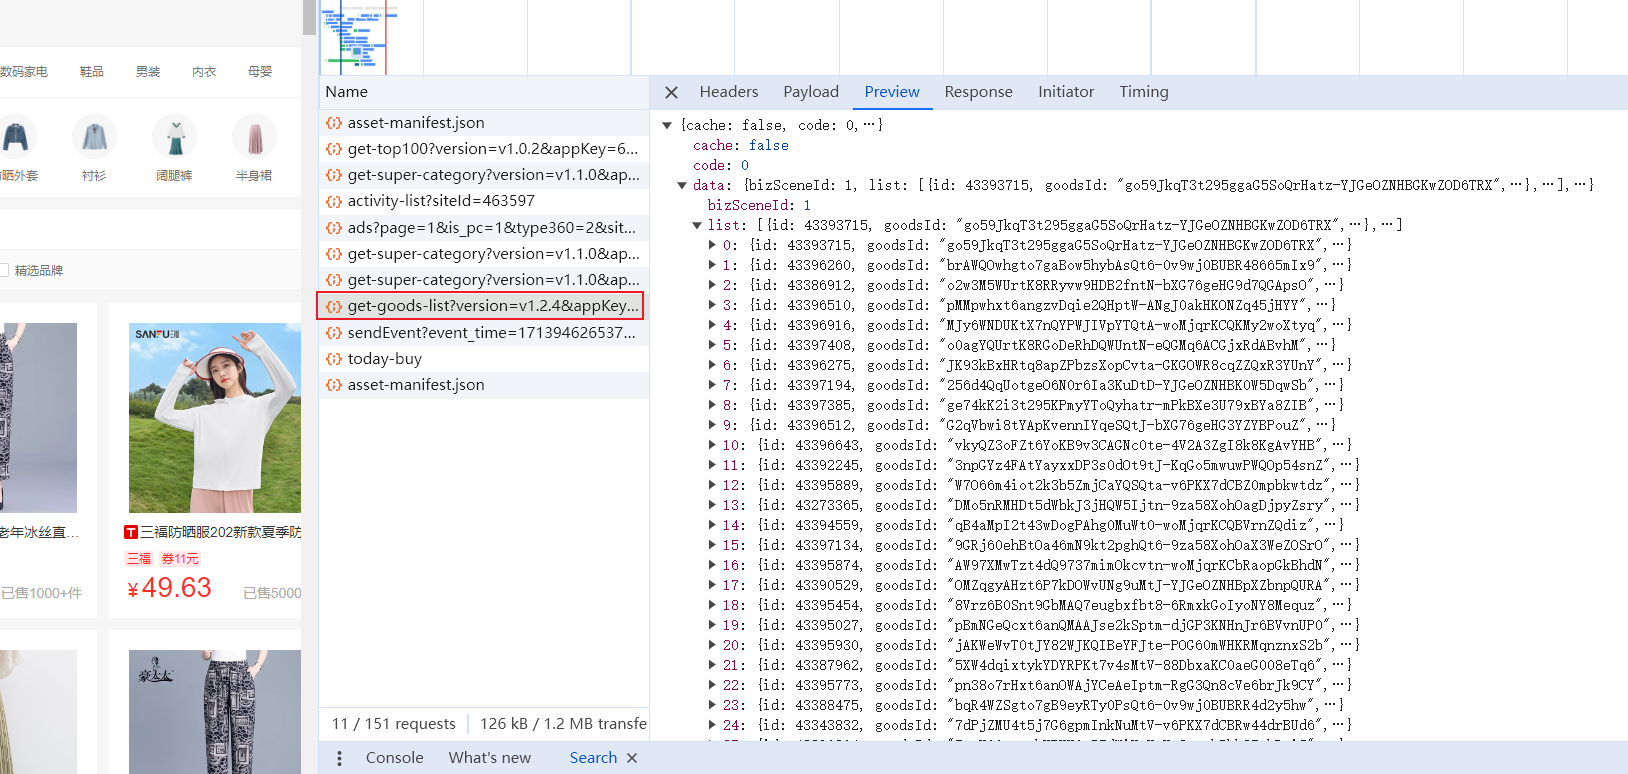Expand list item 24 with id 43343832

pos(712,725)
